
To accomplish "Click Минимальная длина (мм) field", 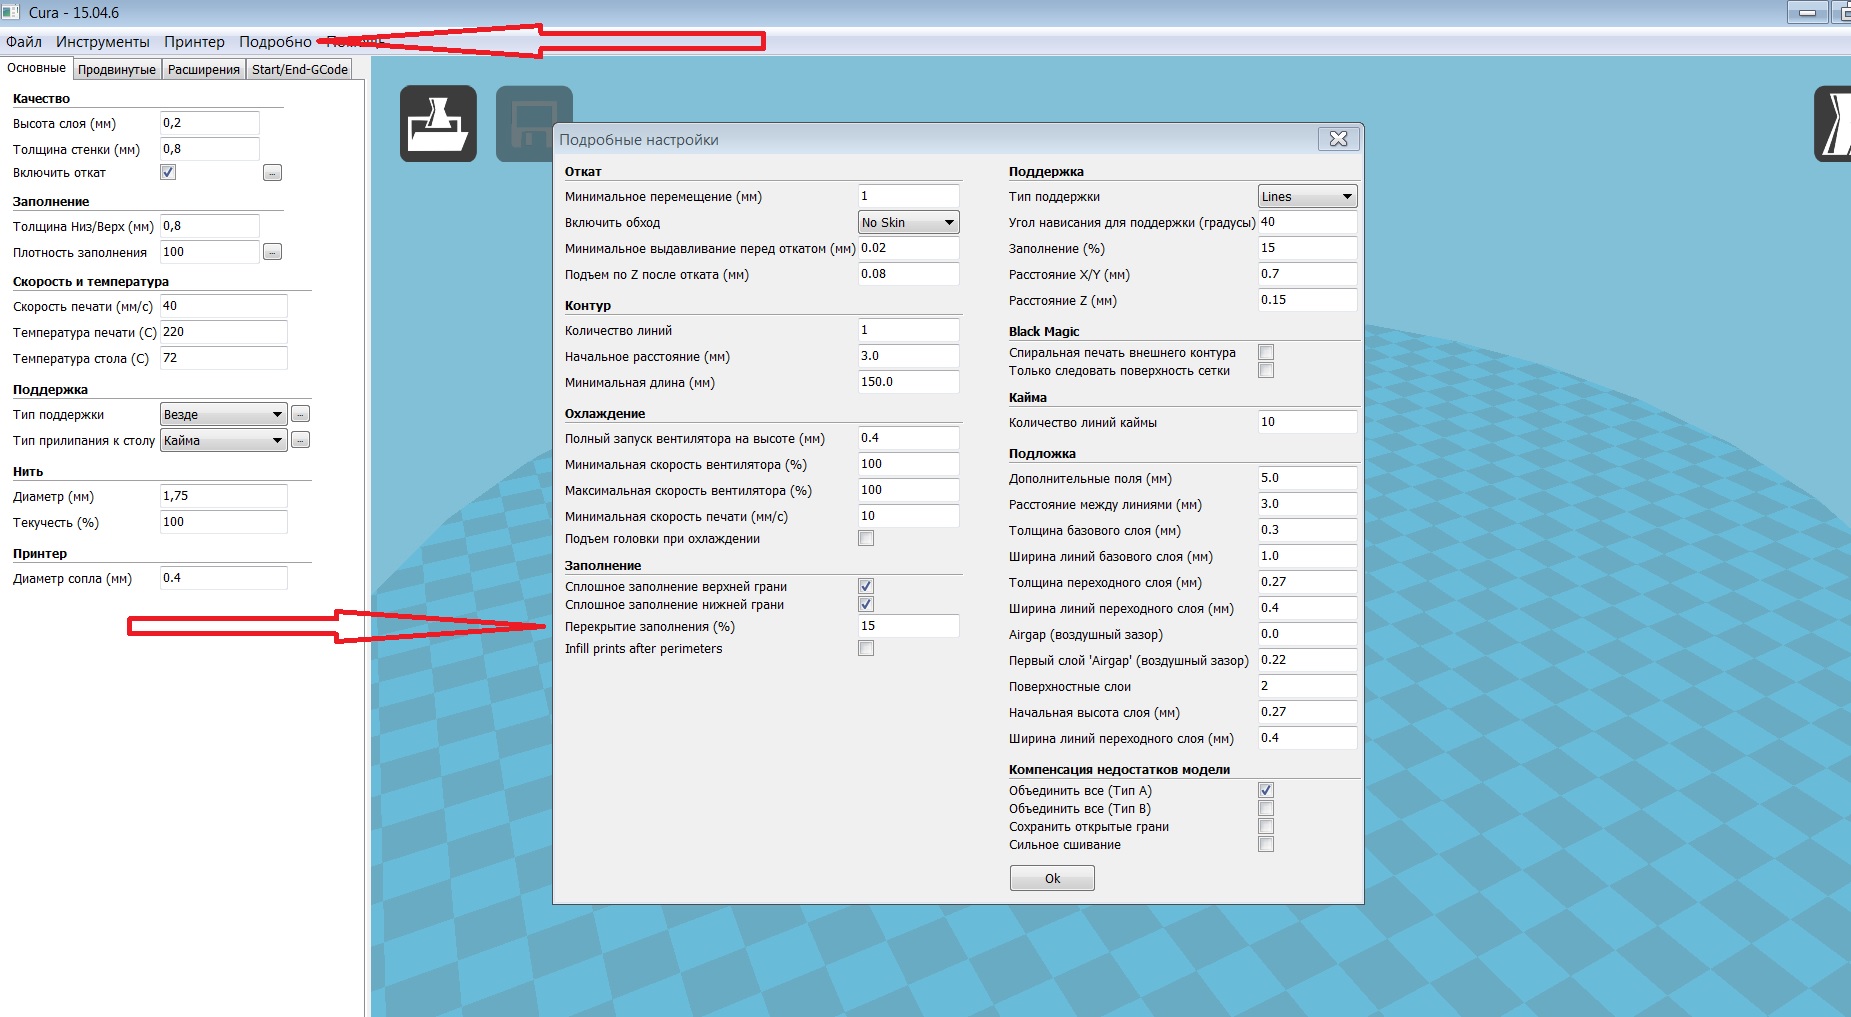I will (908, 382).
